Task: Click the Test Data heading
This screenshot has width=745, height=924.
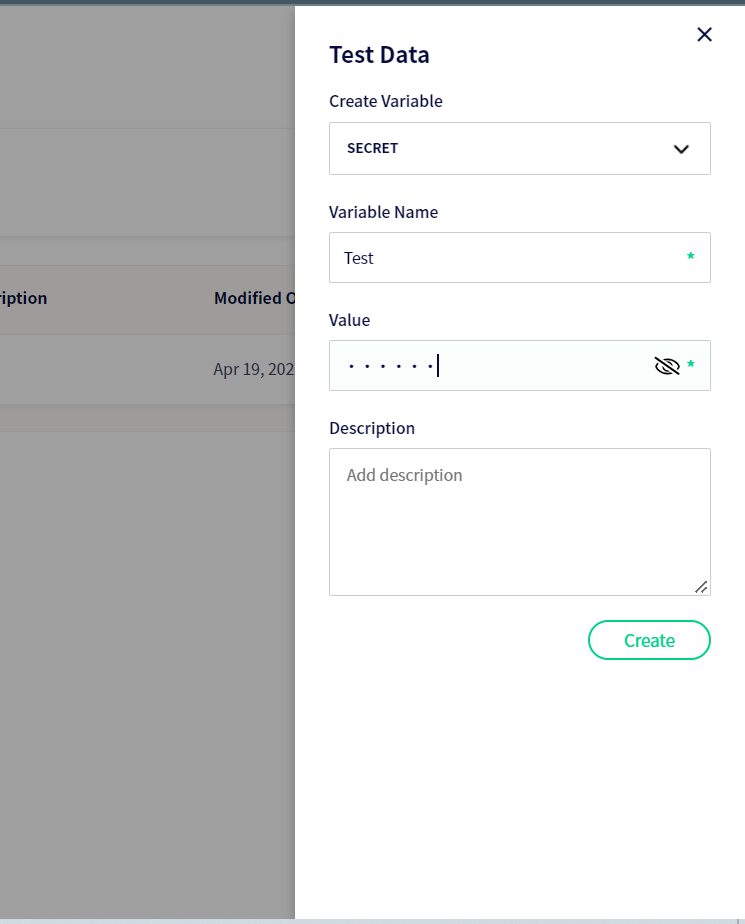Action: (x=379, y=55)
